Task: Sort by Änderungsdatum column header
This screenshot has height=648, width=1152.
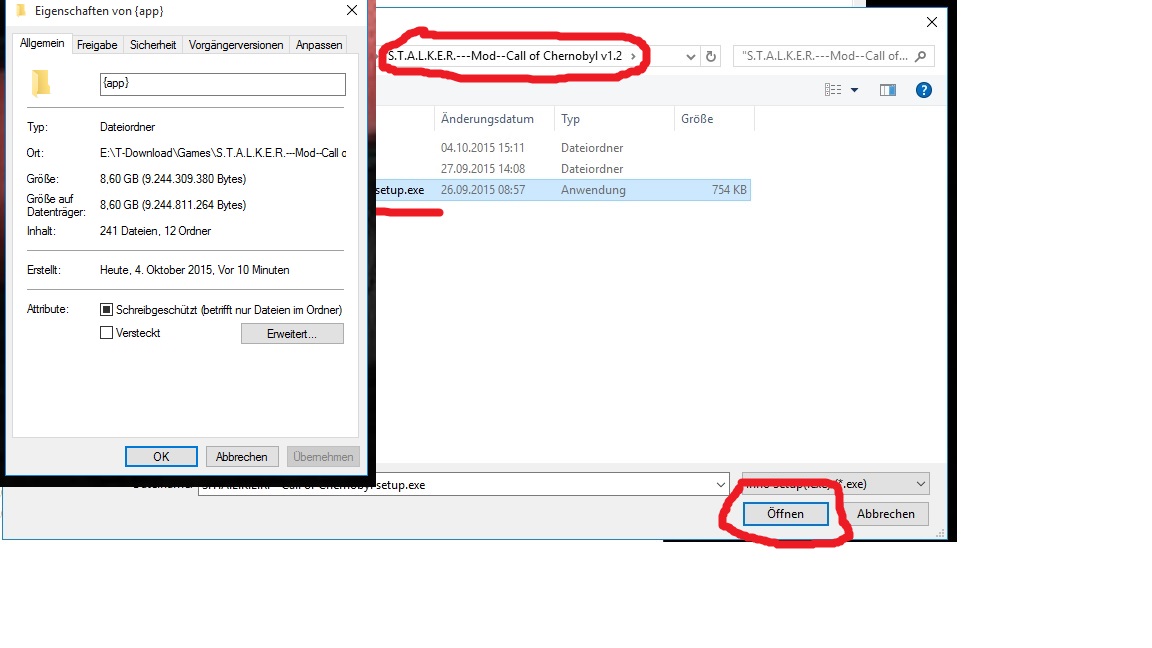Action: coord(494,119)
